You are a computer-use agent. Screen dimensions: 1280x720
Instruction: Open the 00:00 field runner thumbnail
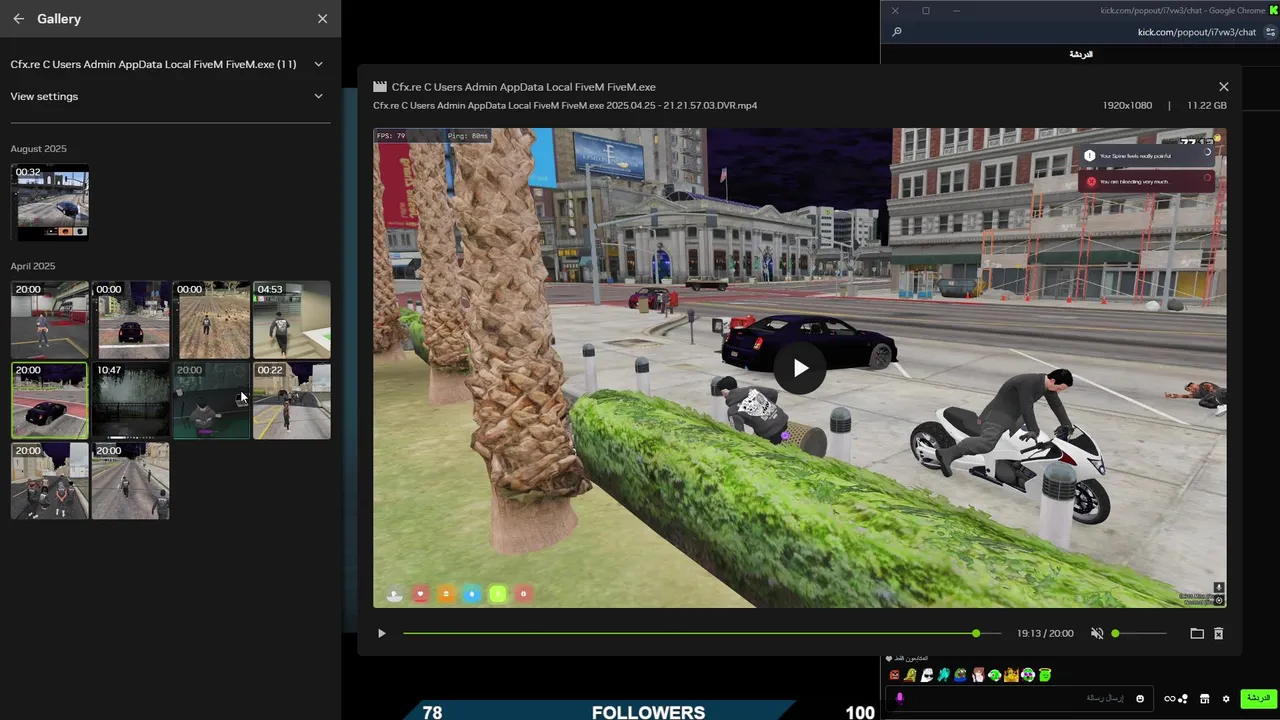pos(211,320)
